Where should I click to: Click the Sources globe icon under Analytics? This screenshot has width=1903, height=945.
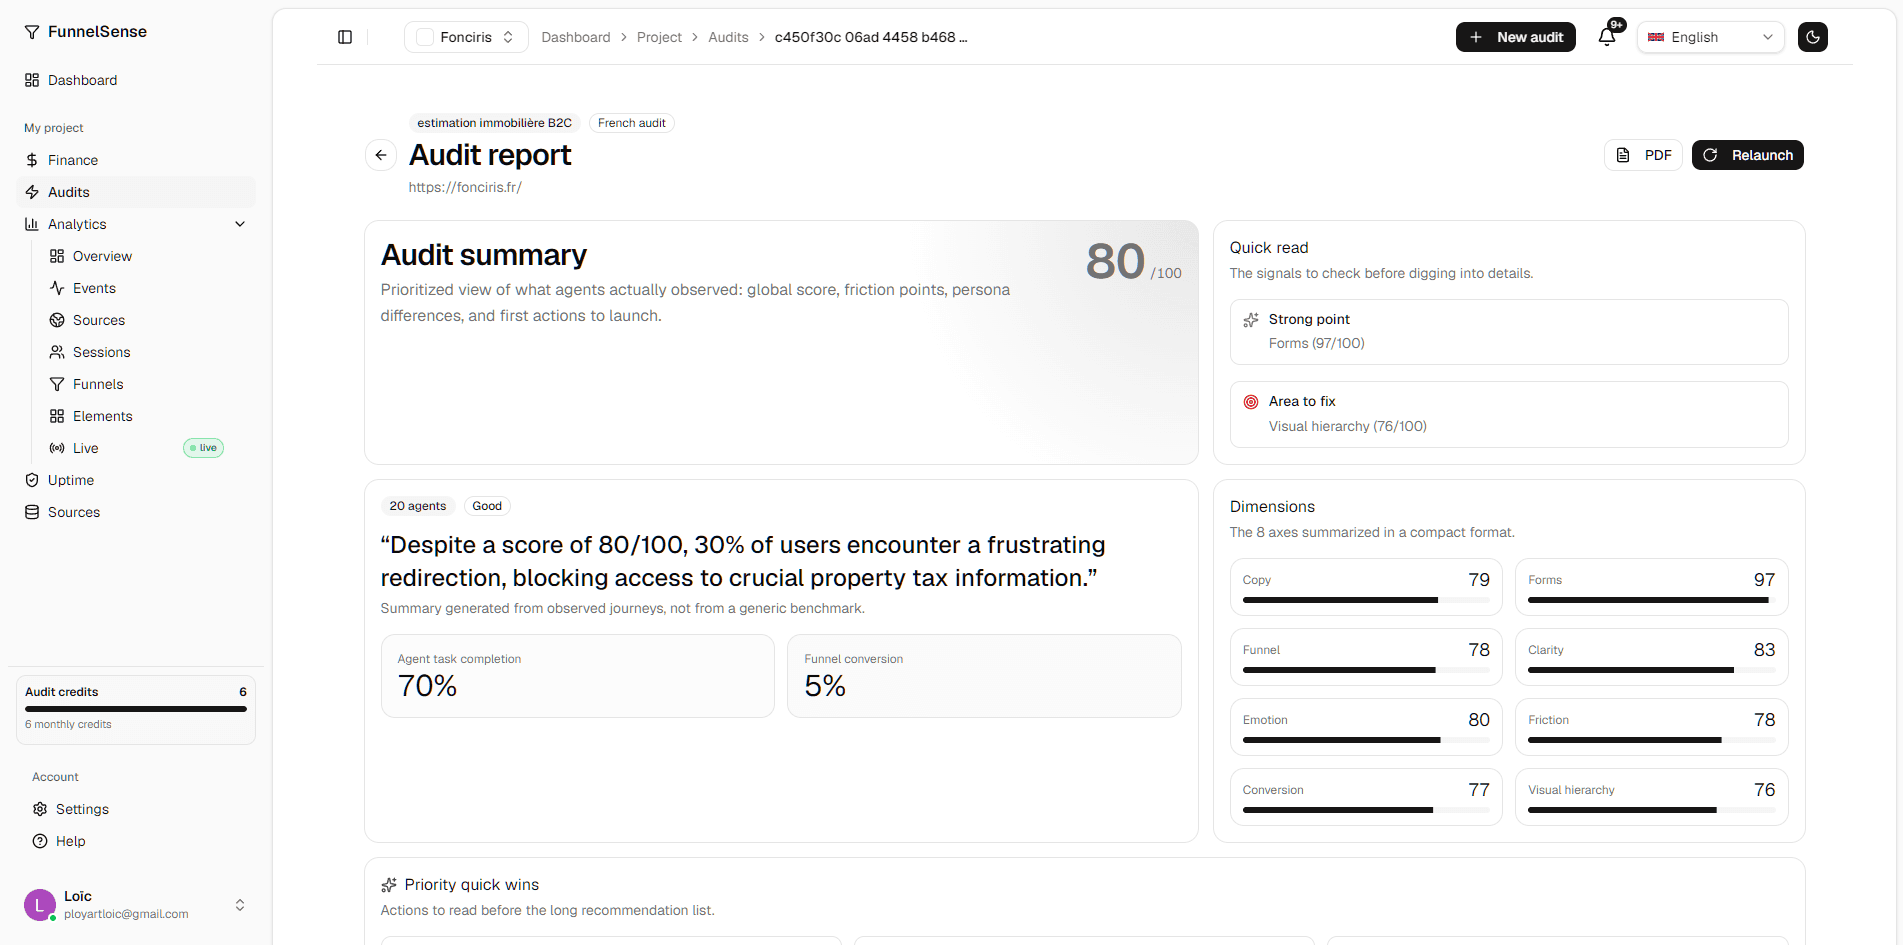pos(57,320)
